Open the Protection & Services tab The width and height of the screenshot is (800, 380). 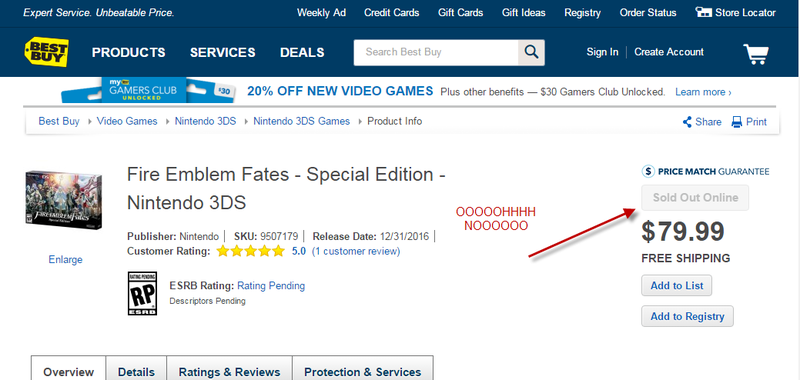pos(363,371)
